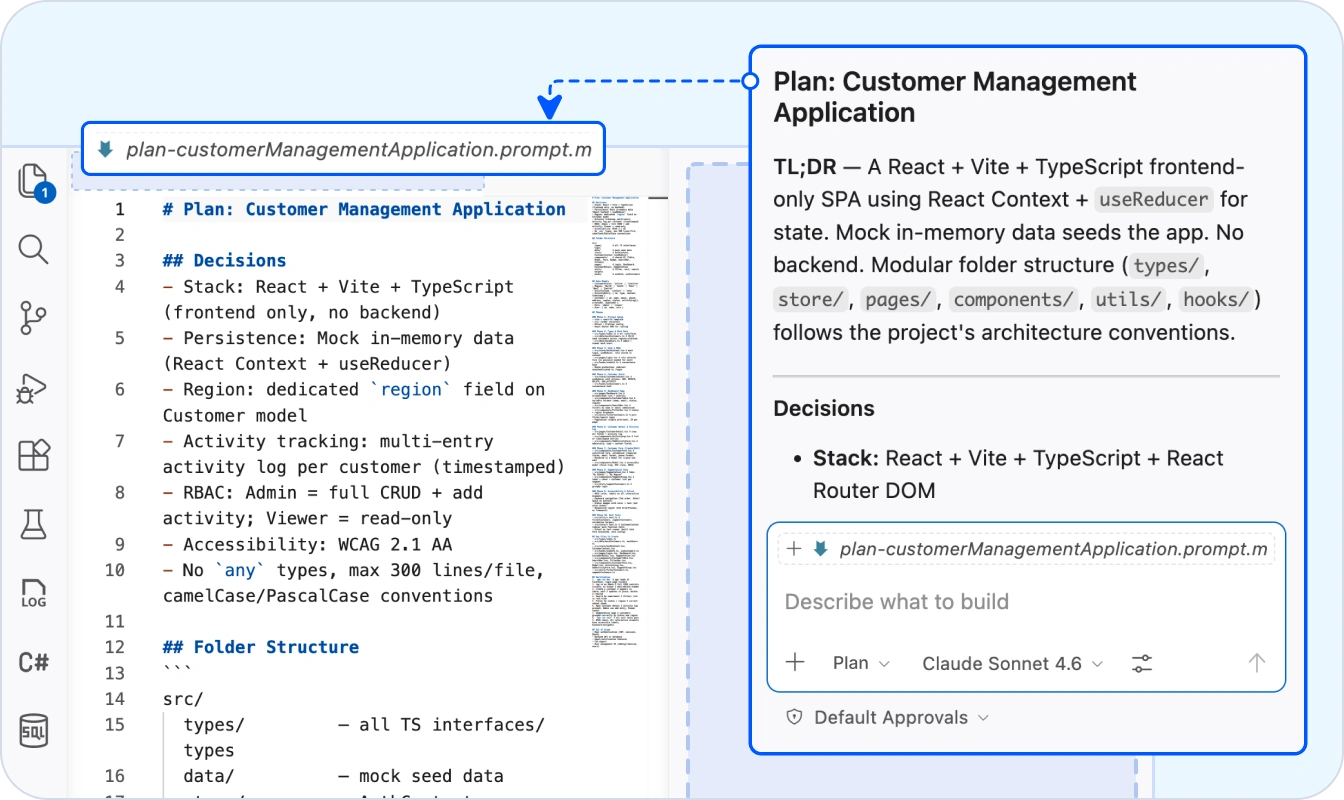Image resolution: width=1344 pixels, height=800 pixels.
Task: Open Source Control branch icon
Action: click(34, 318)
